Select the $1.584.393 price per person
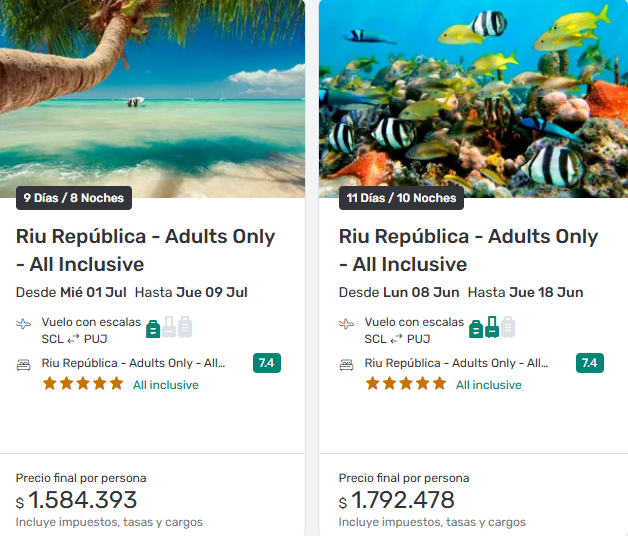 [83, 500]
